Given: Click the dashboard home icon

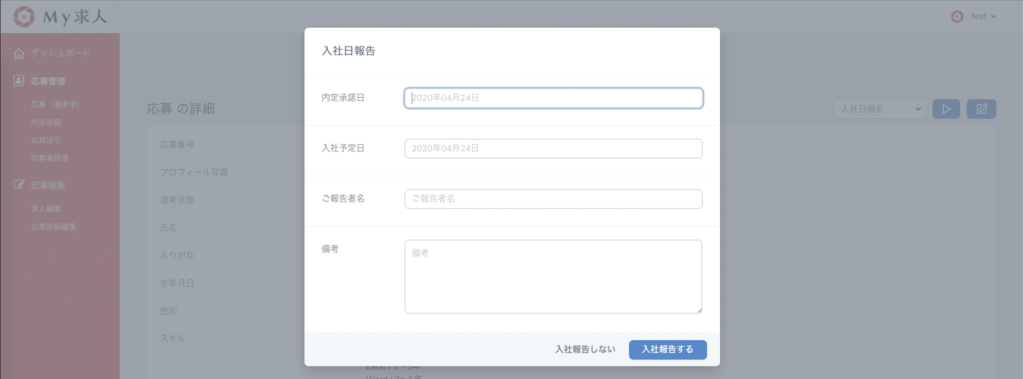Looking at the screenshot, I should [x=19, y=54].
